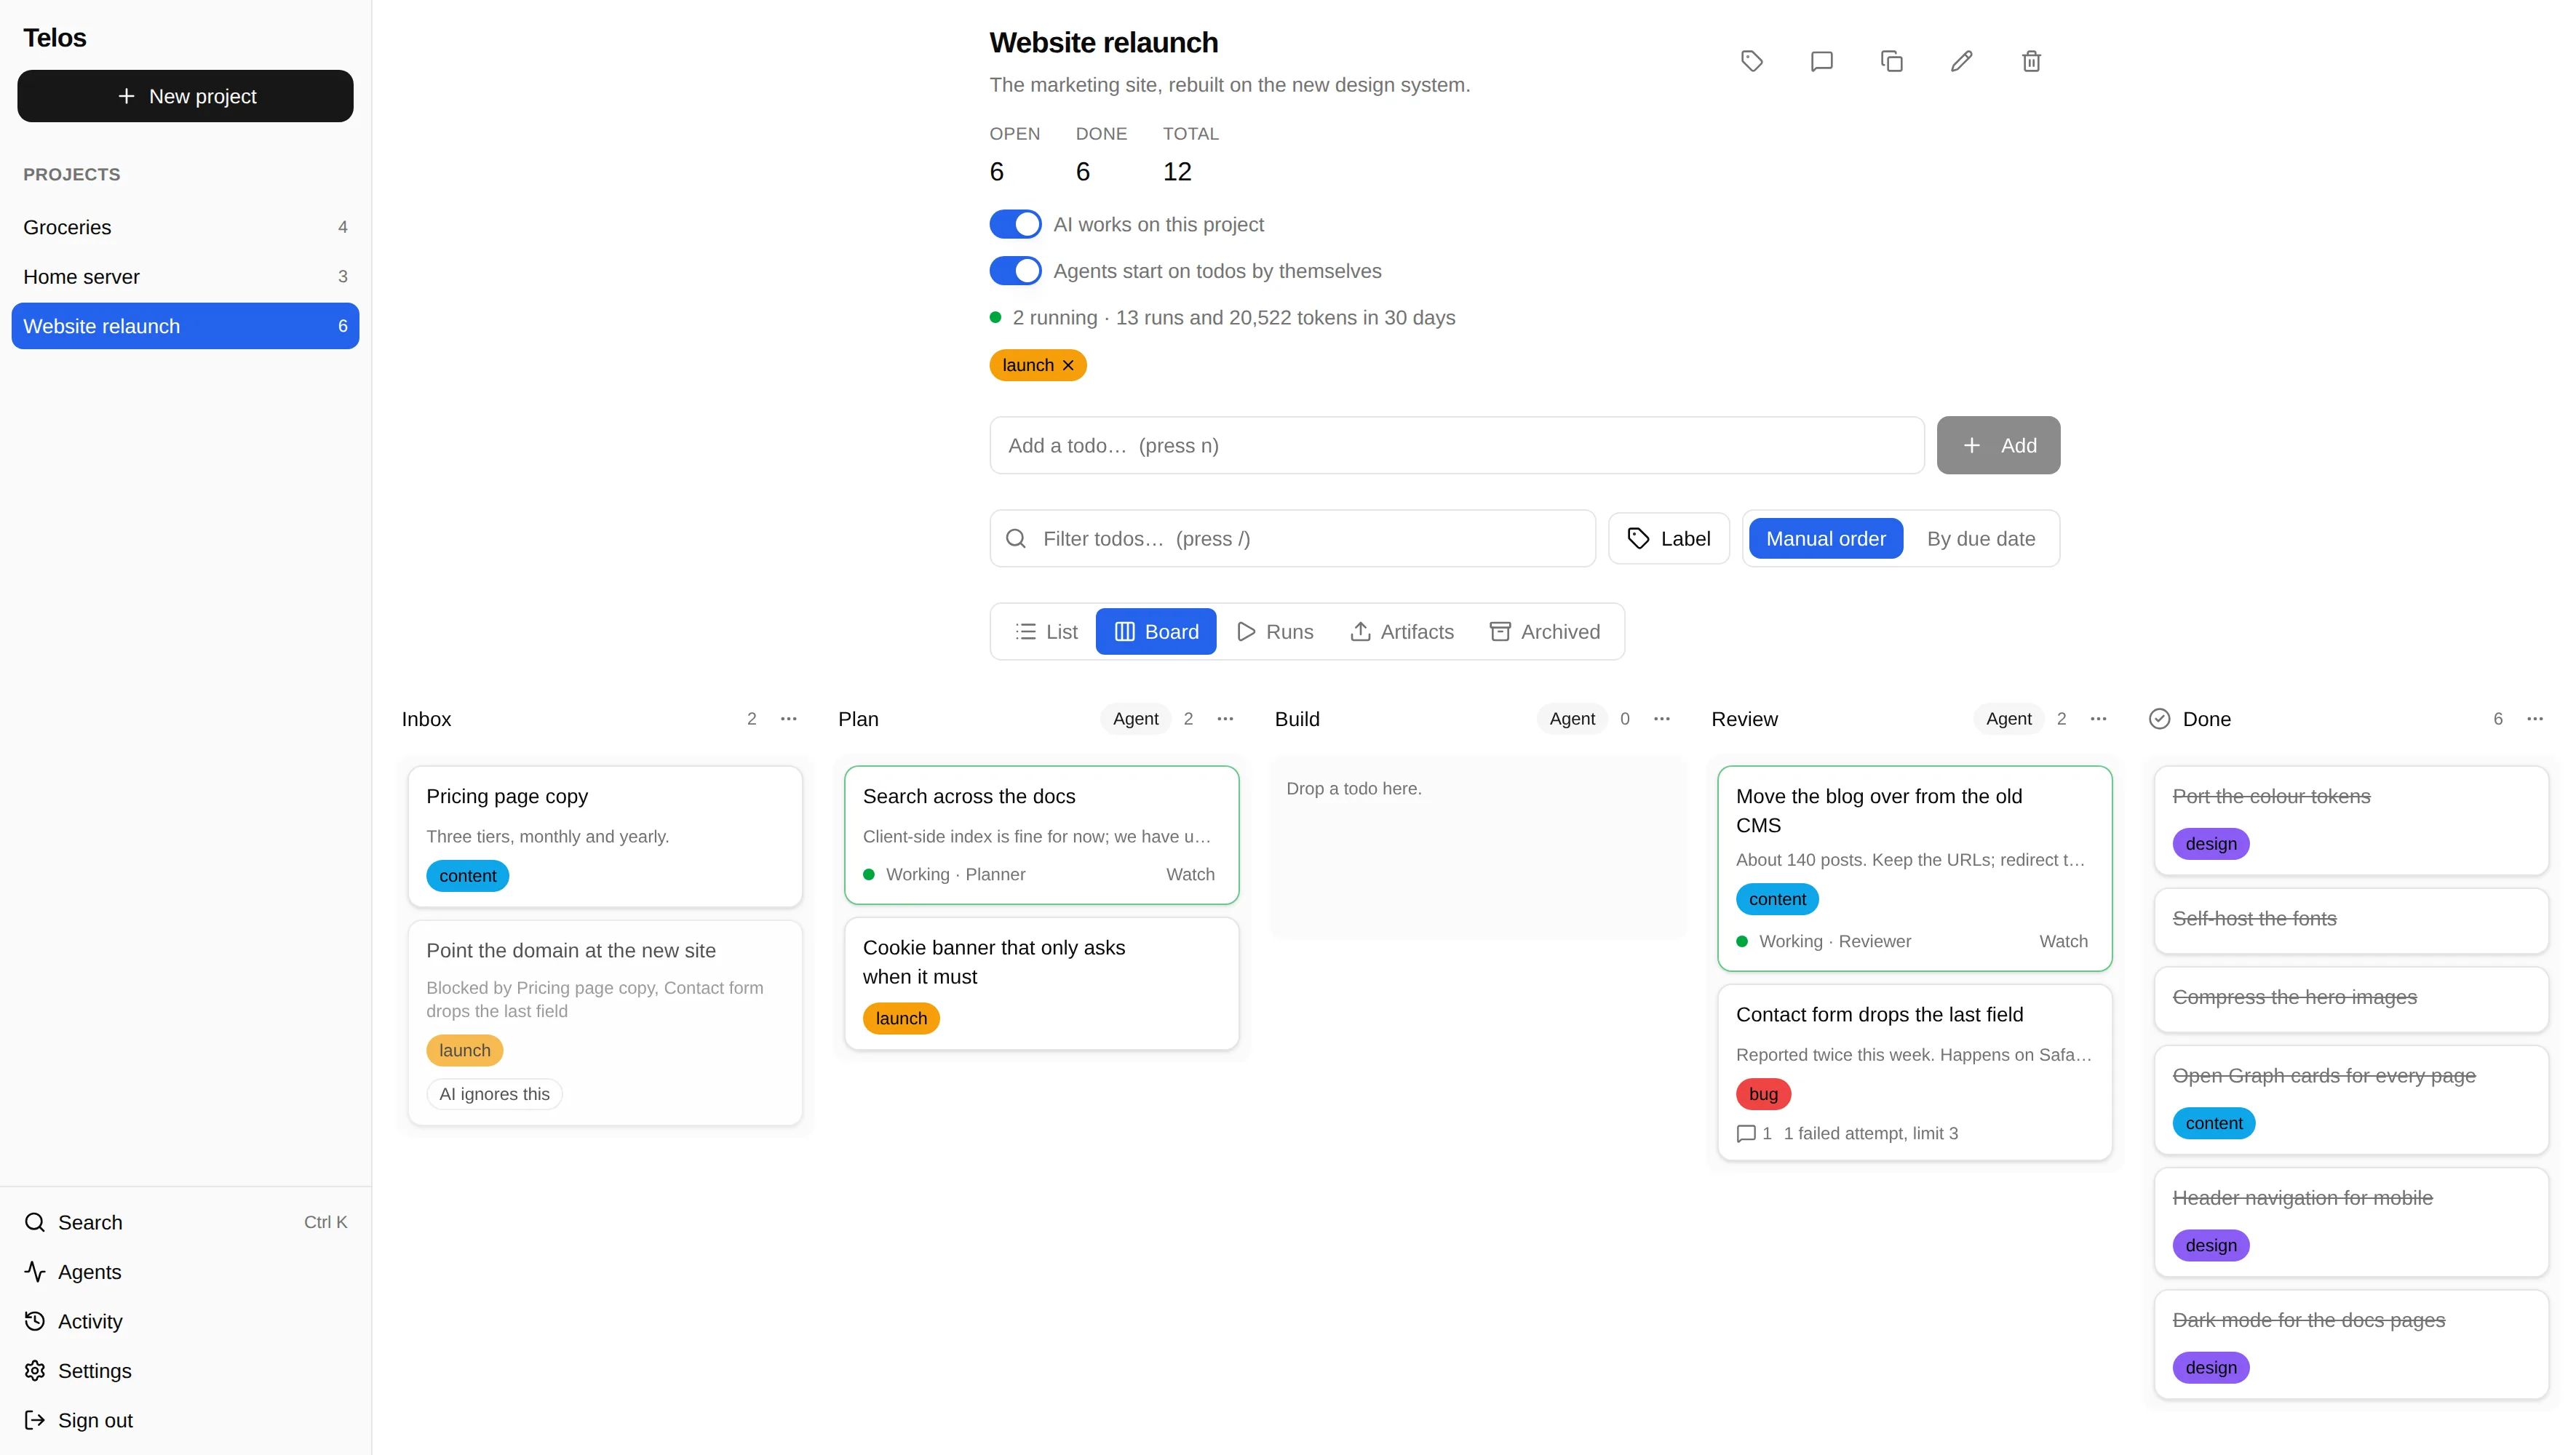This screenshot has width=2576, height=1455.
Task: Toggle agents start on todos by themselves
Action: coord(1015,271)
